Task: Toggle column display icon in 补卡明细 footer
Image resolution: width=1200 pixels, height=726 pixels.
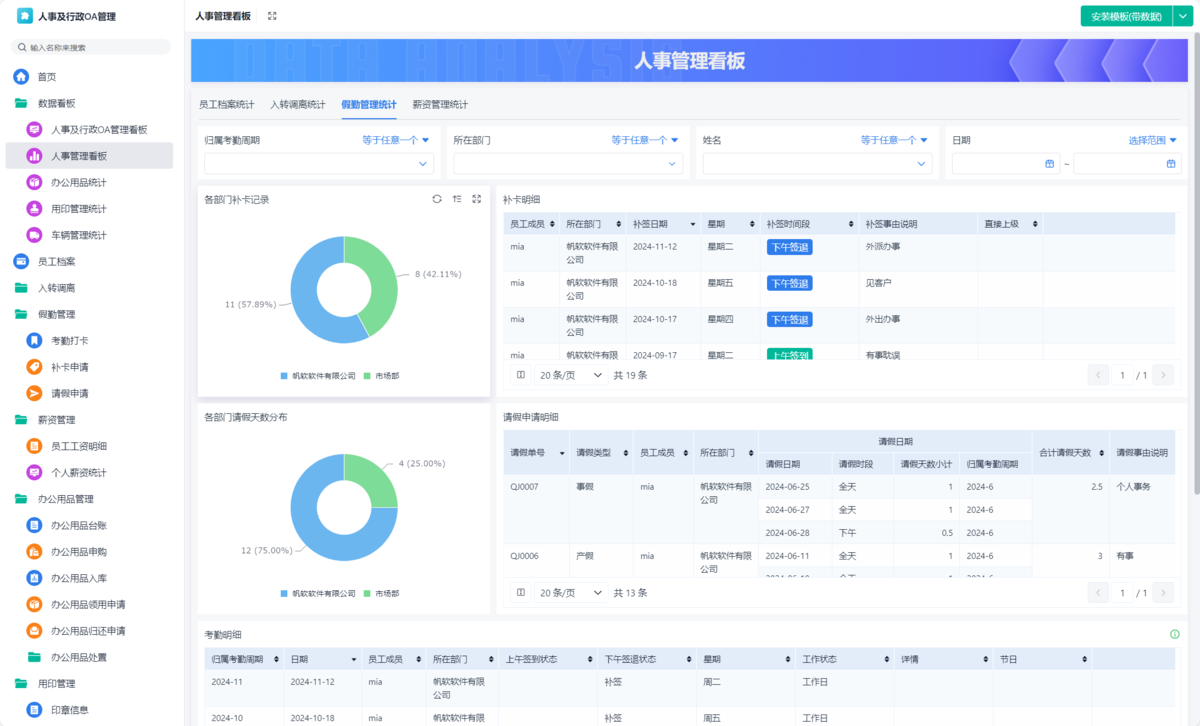Action: click(520, 375)
